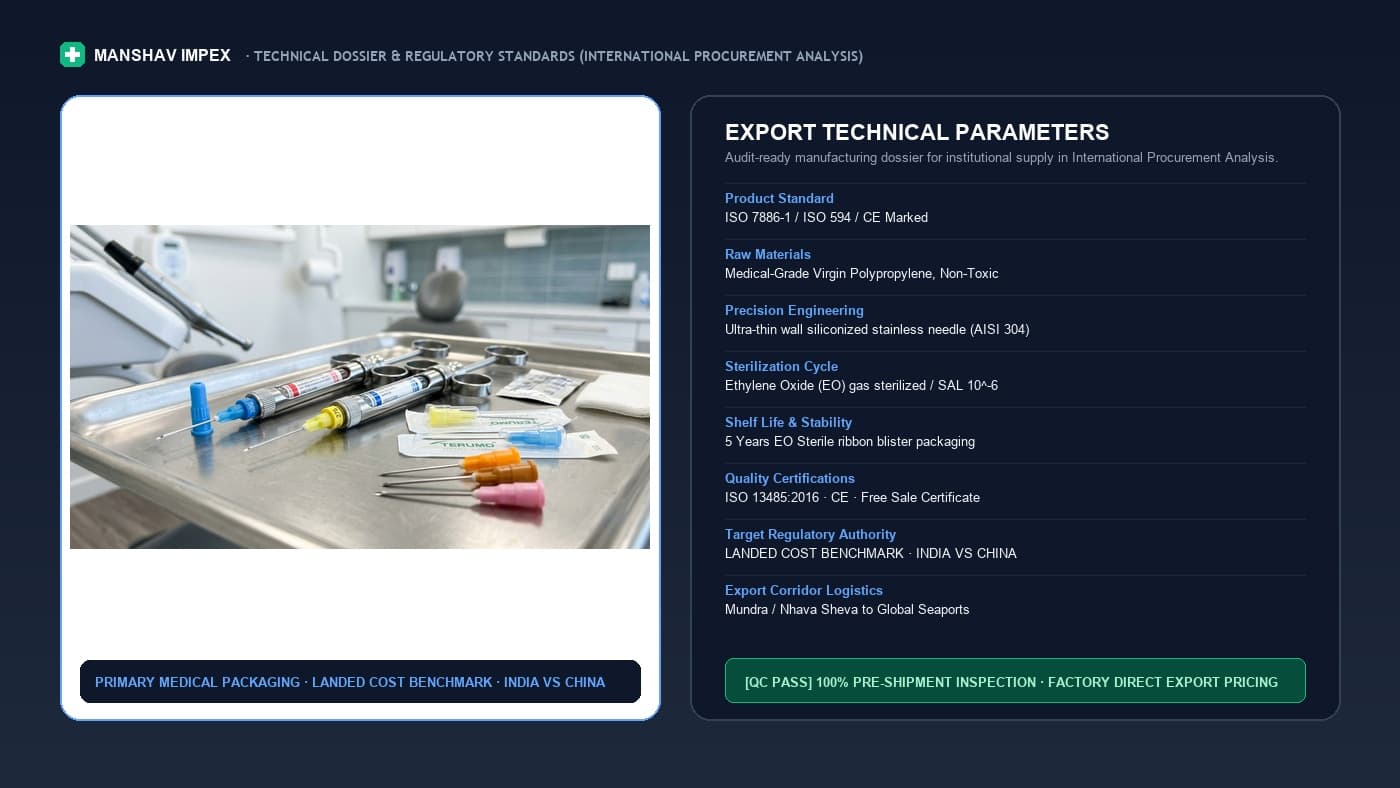
Task: Select the Export Technical Parameters heading
Action: (x=917, y=132)
